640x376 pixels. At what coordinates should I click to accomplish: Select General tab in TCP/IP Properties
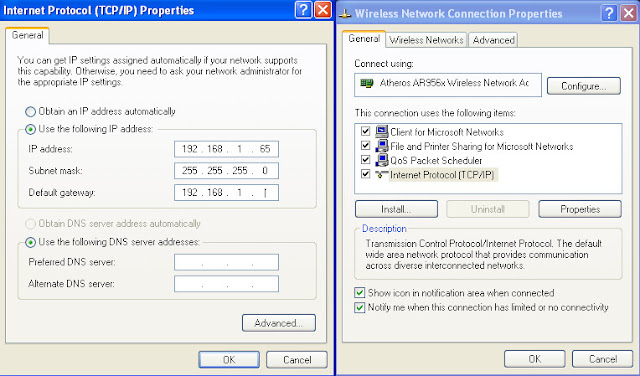tap(27, 35)
